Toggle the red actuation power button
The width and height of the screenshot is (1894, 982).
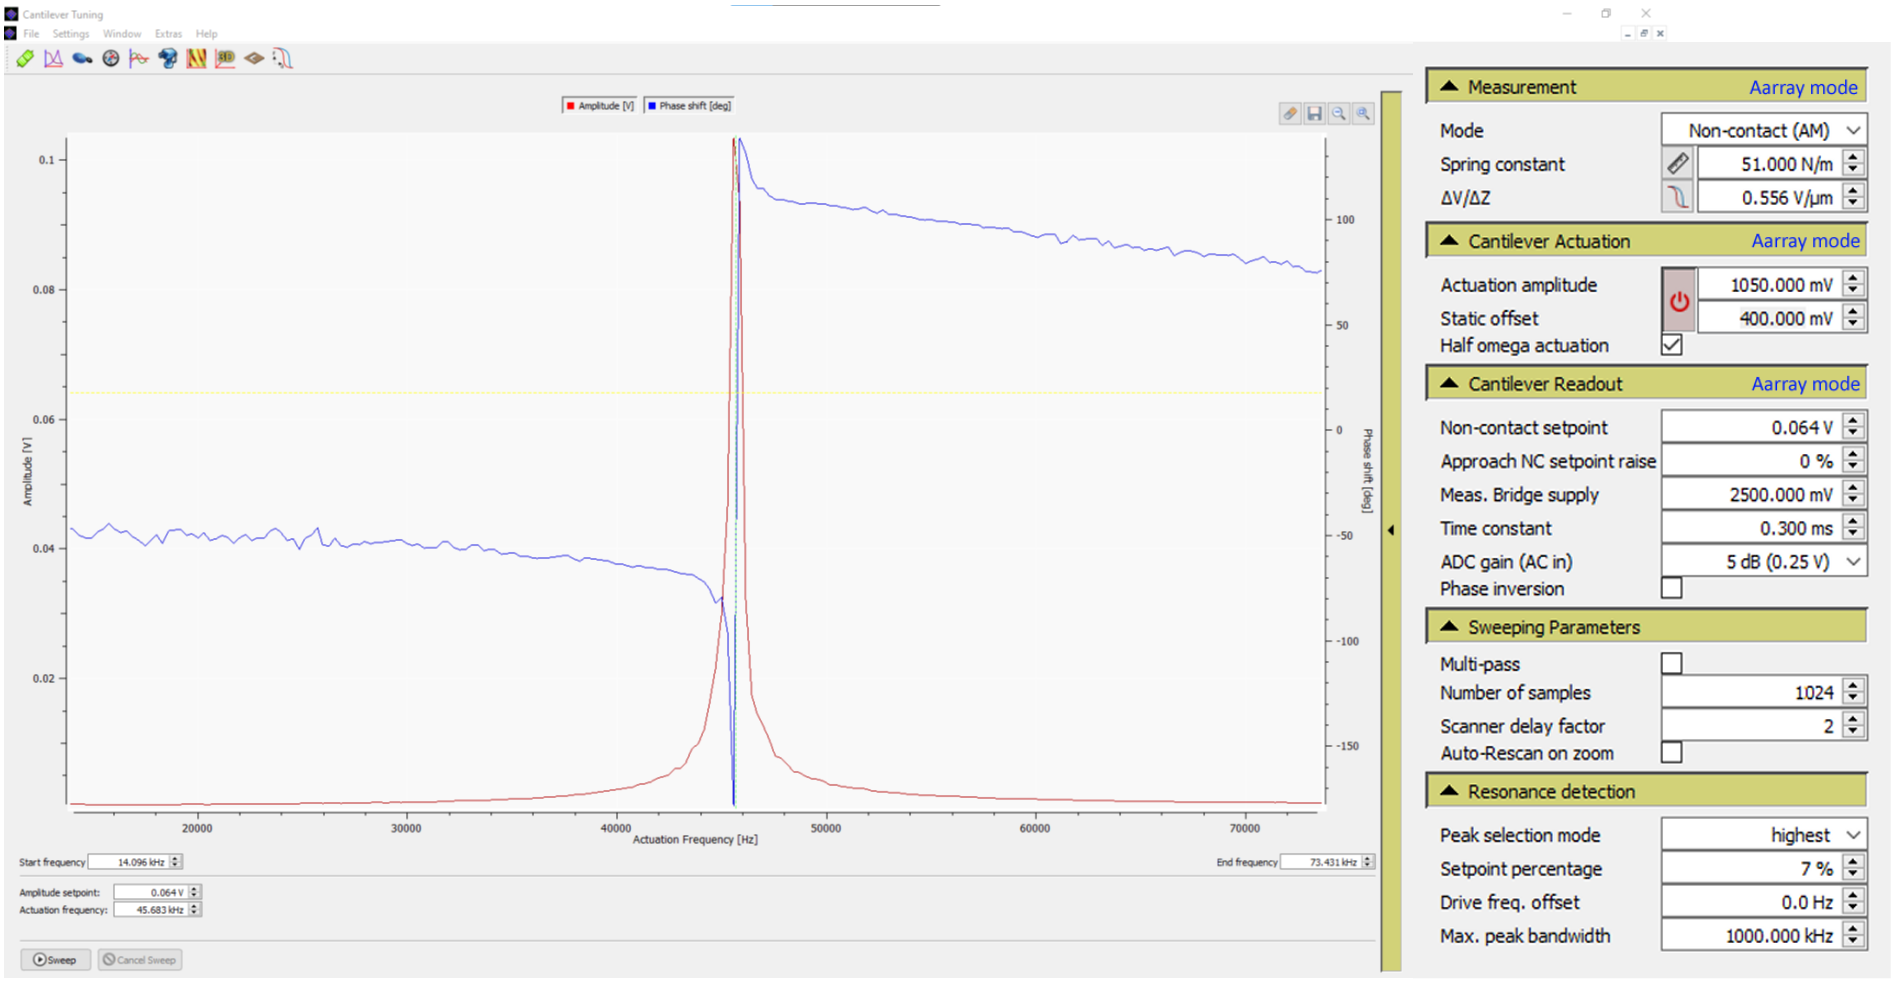point(1679,301)
